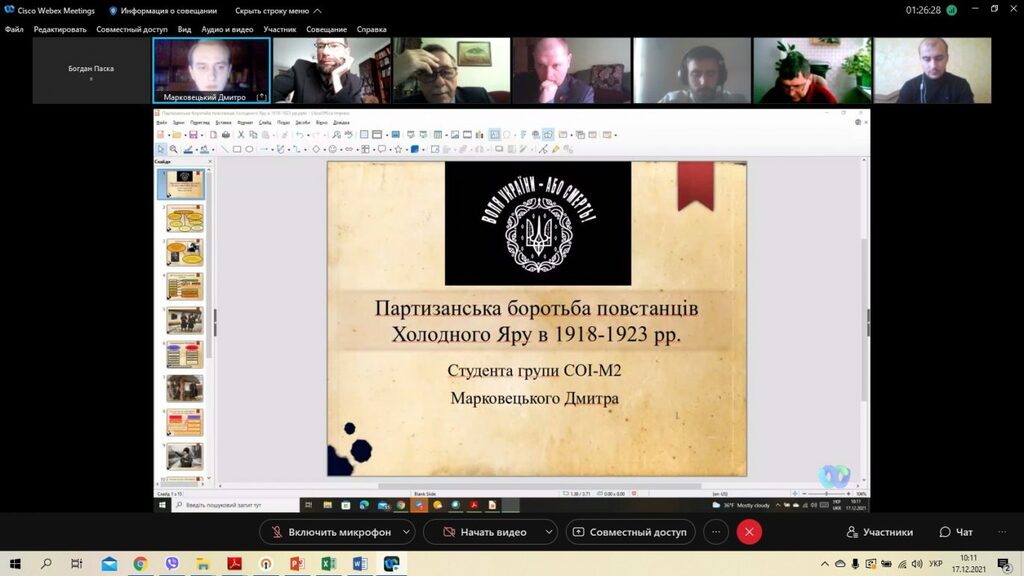Show hidden system tray icons
Image resolution: width=1024 pixels, height=576 pixels.
[825, 564]
